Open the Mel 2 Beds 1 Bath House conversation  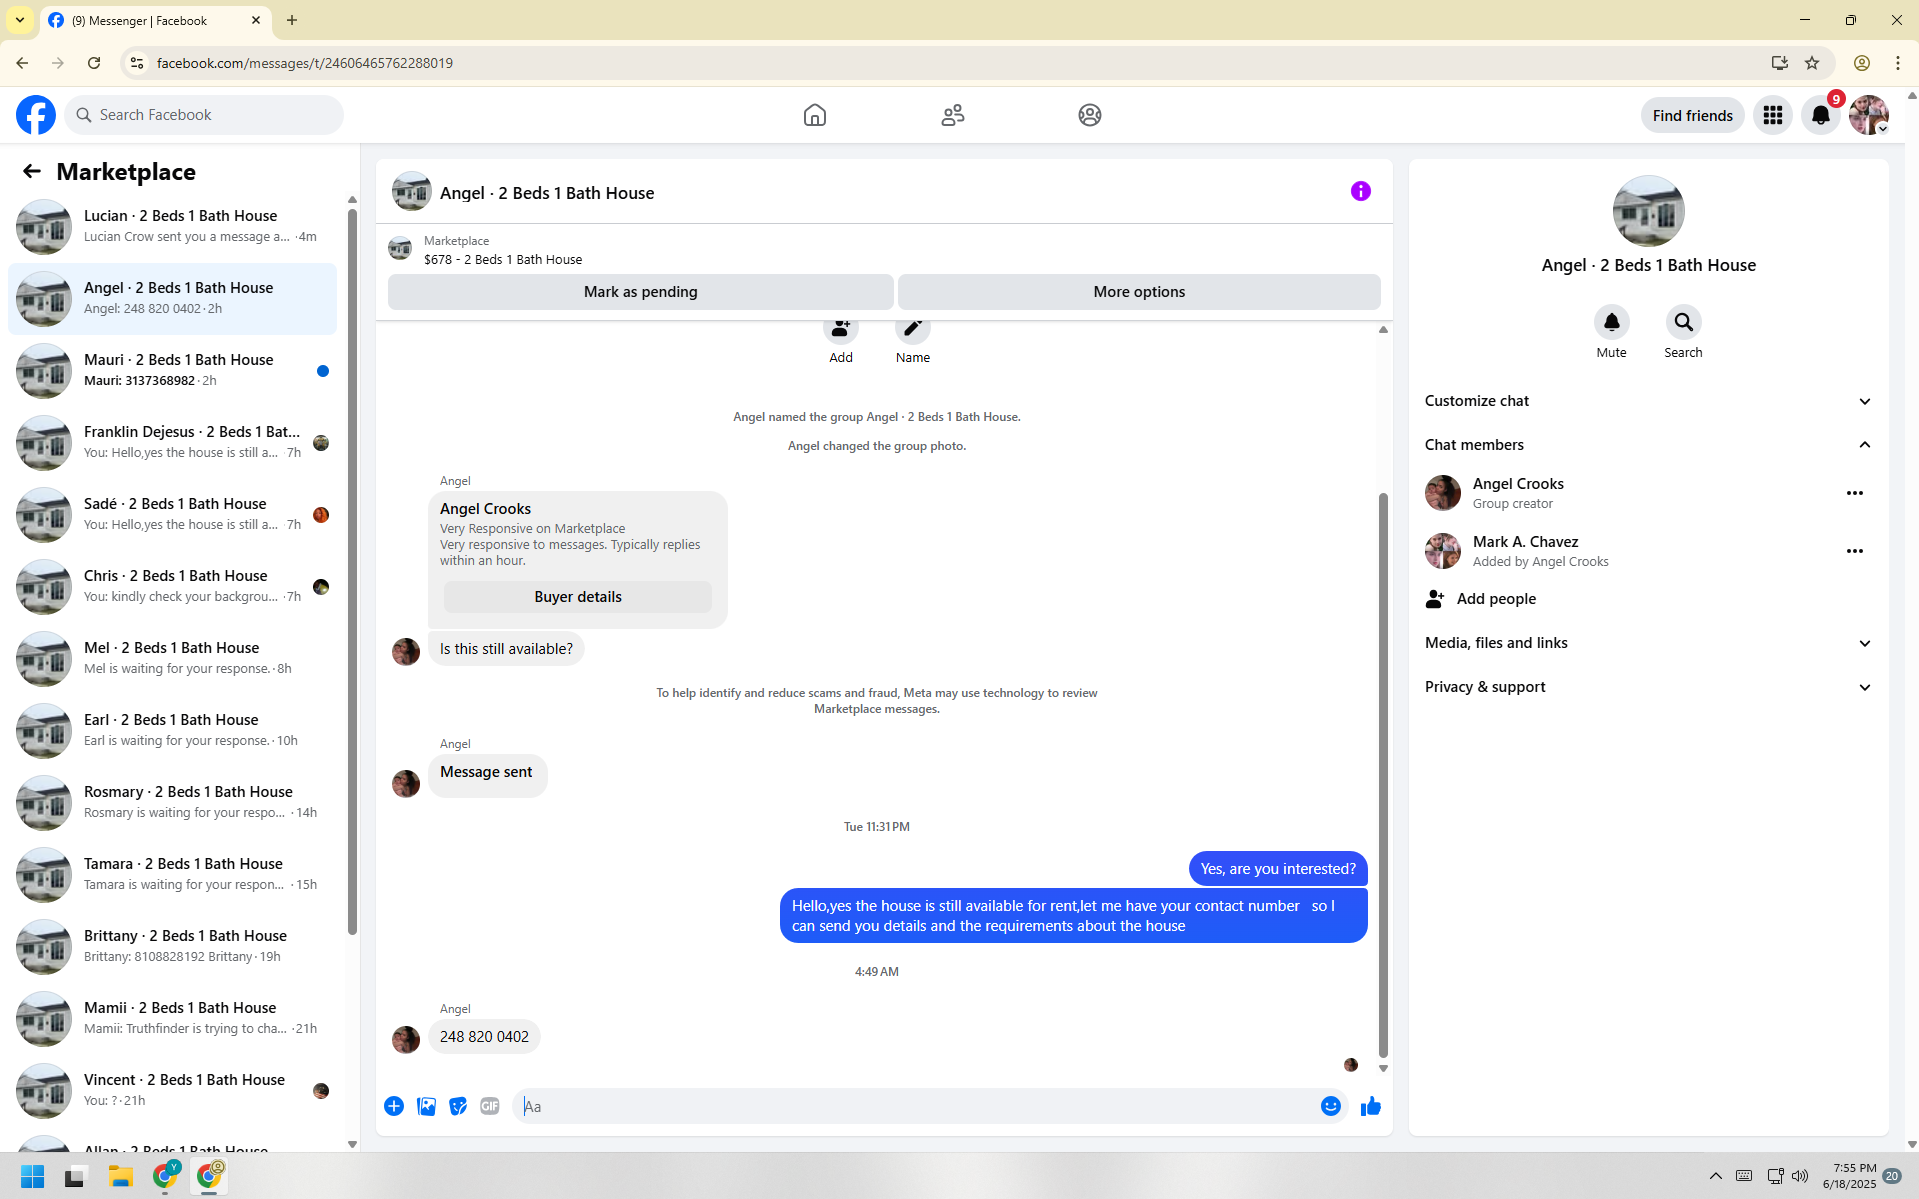click(x=173, y=659)
